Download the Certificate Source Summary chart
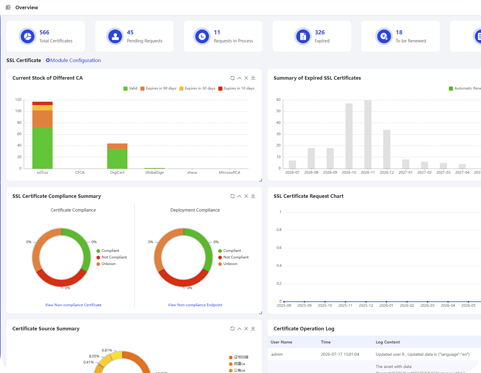This screenshot has height=373, width=481. click(253, 329)
